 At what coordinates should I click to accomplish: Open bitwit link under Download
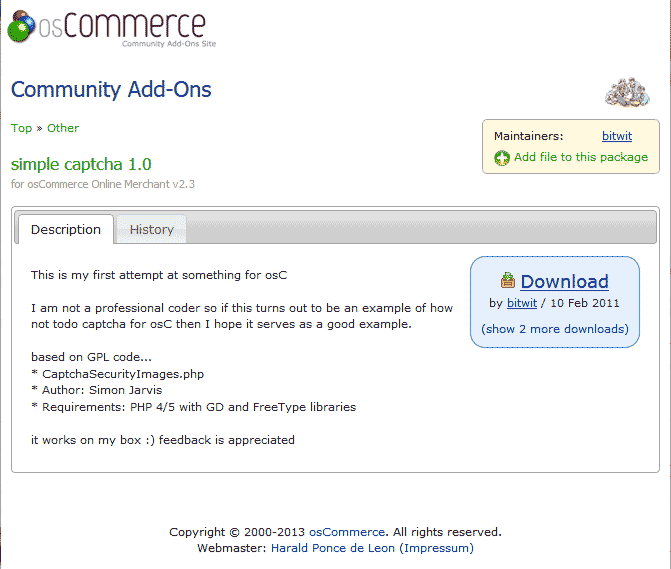point(522,303)
